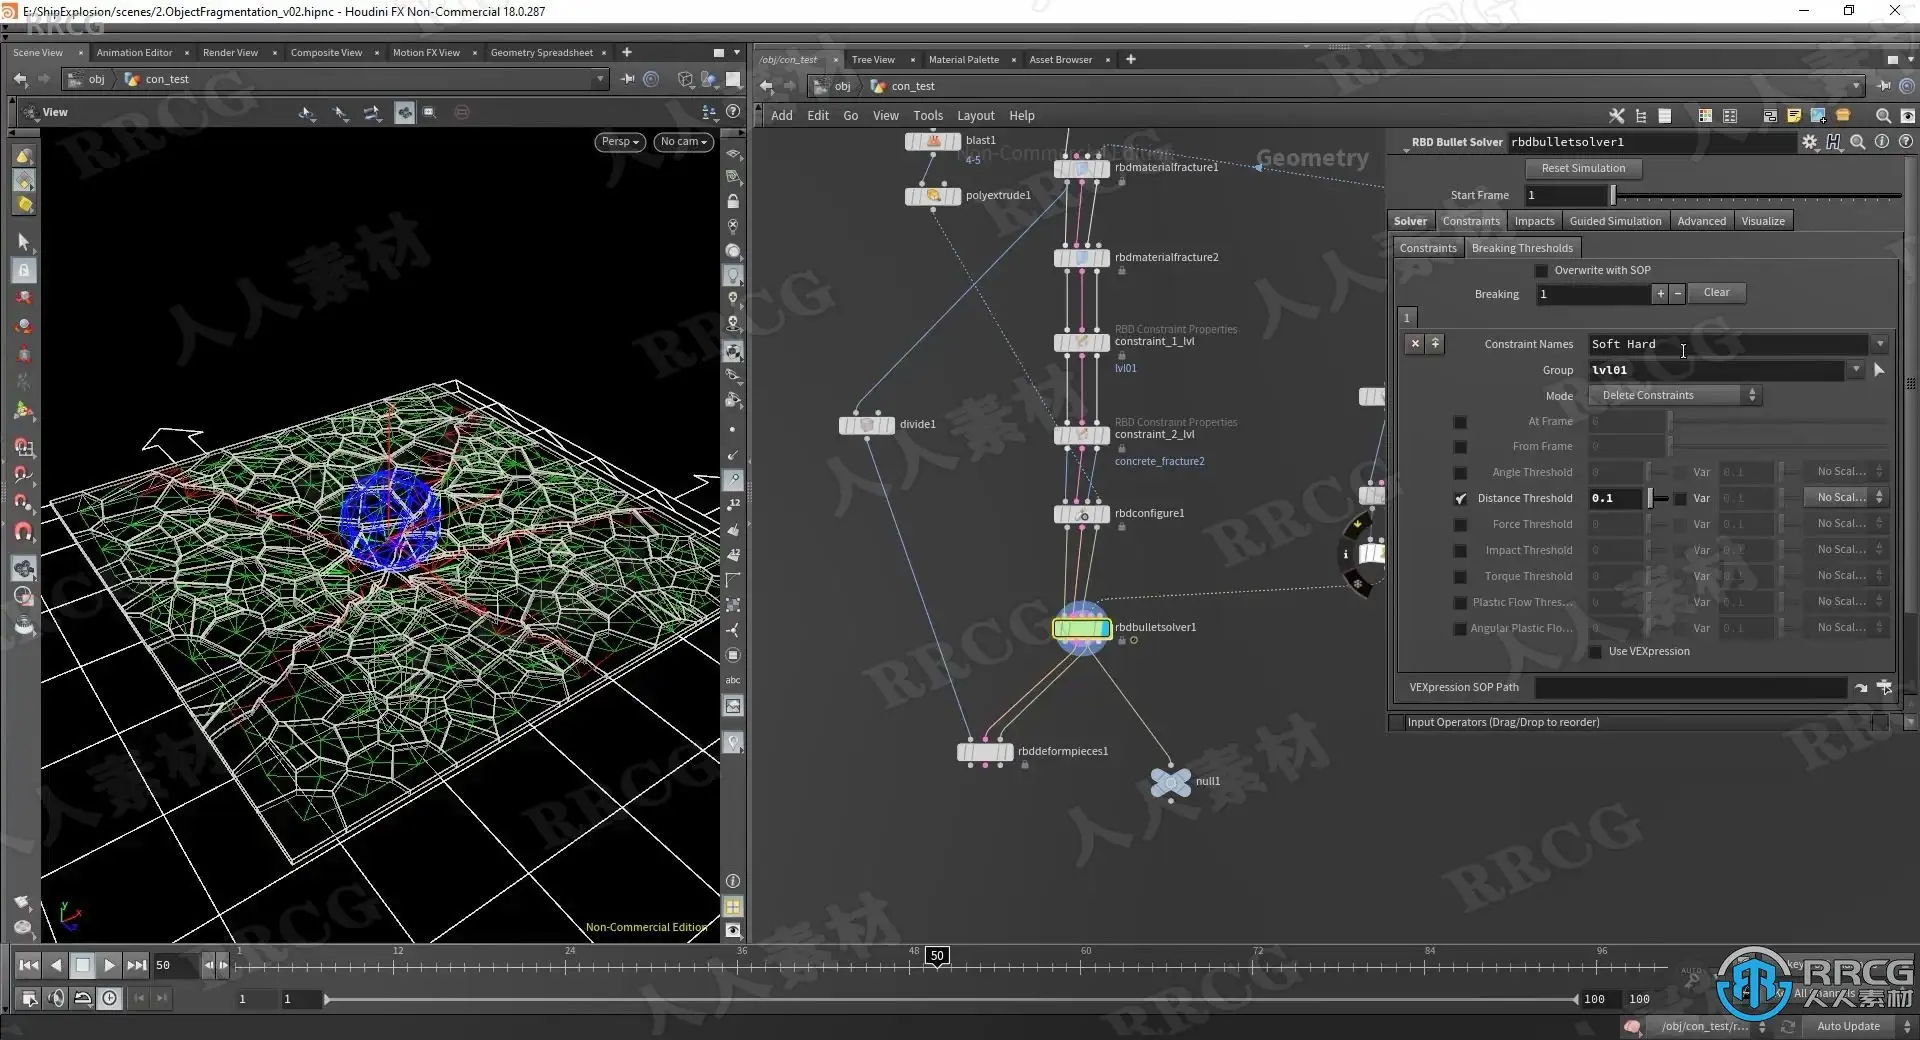Toggle the audio speaker icon in playbar
Viewport: 1920px width, 1040px height.
point(56,998)
